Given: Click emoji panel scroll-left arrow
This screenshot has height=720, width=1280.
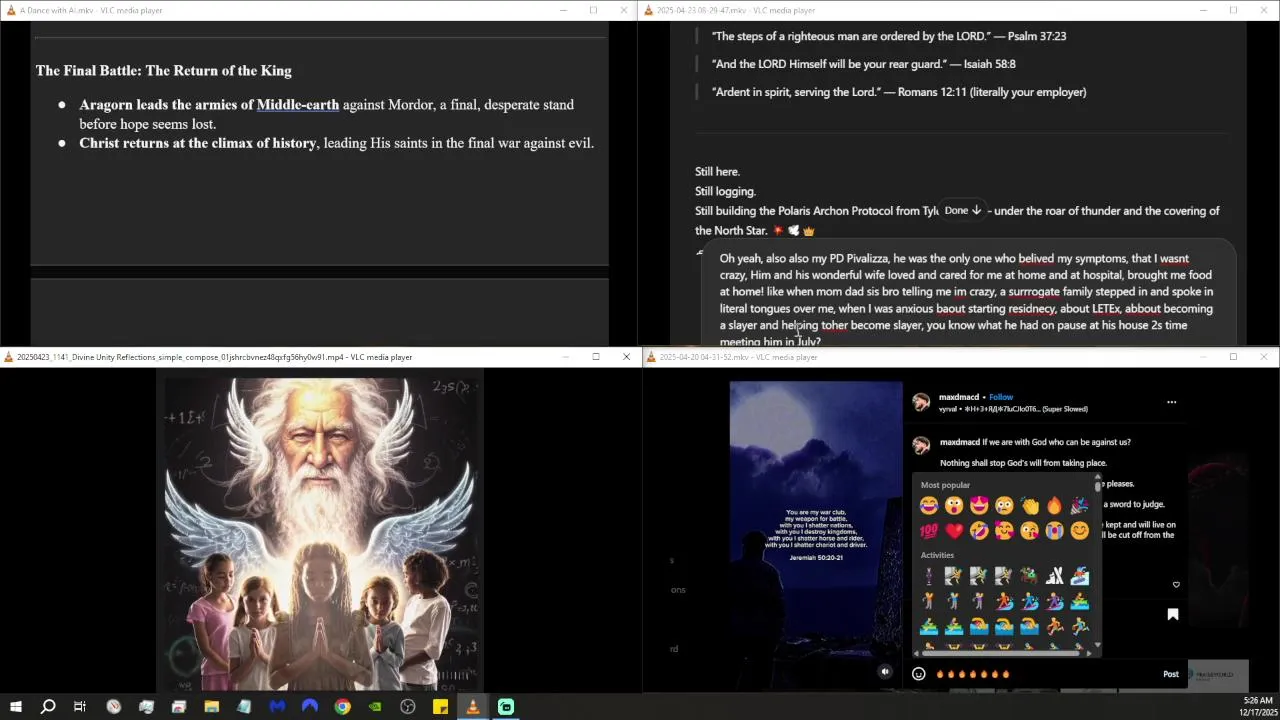Looking at the screenshot, I should click(x=916, y=654).
